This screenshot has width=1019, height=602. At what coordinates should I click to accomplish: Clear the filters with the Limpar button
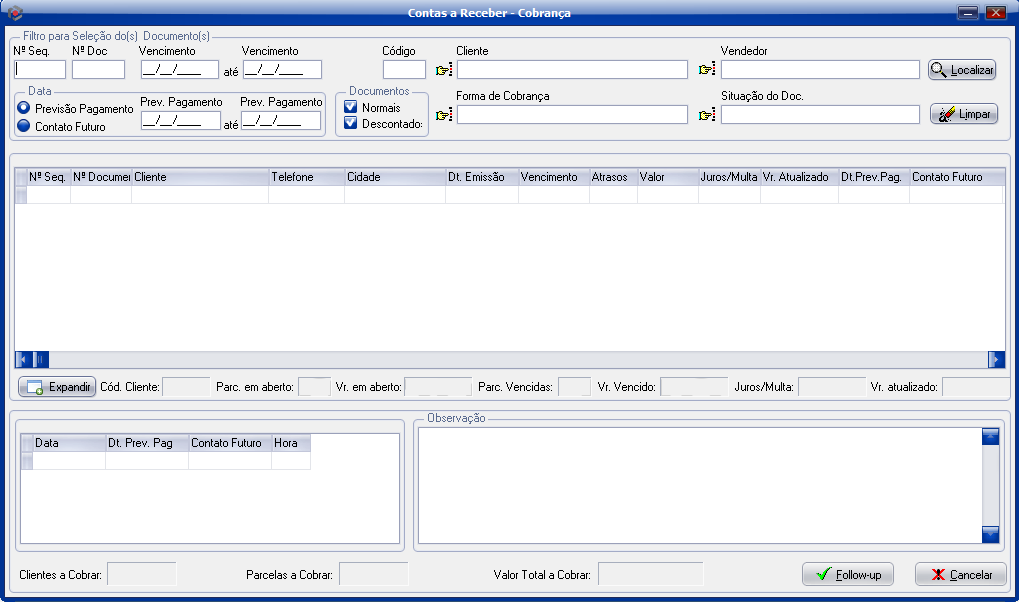pos(964,115)
